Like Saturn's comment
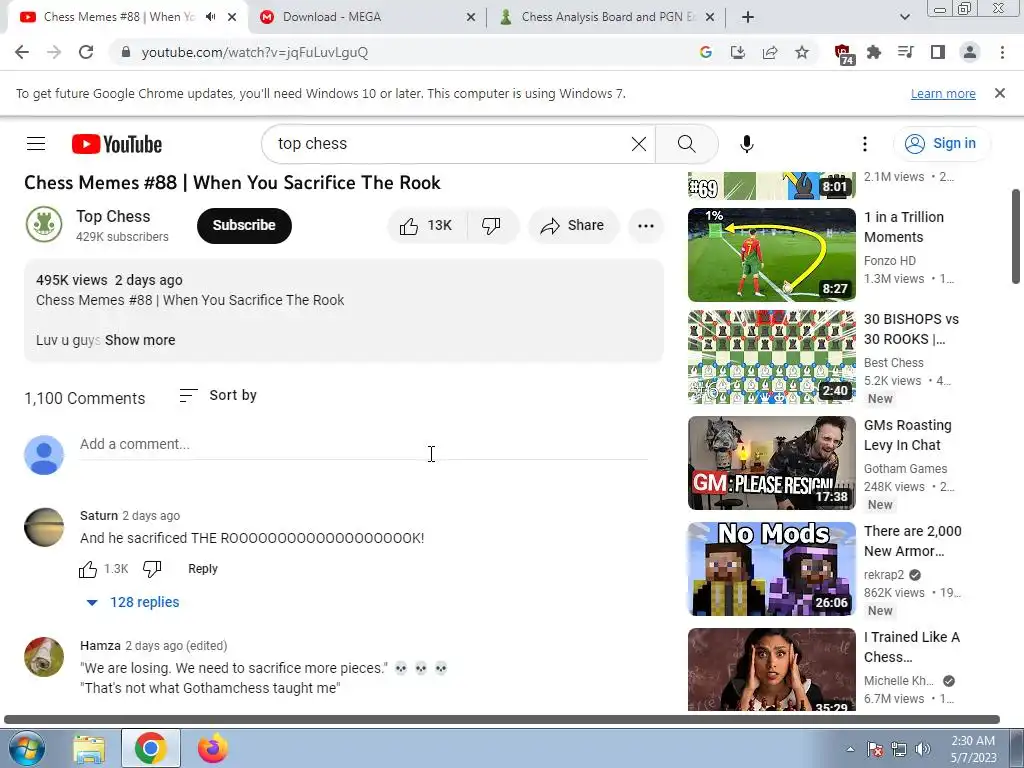 point(88,569)
